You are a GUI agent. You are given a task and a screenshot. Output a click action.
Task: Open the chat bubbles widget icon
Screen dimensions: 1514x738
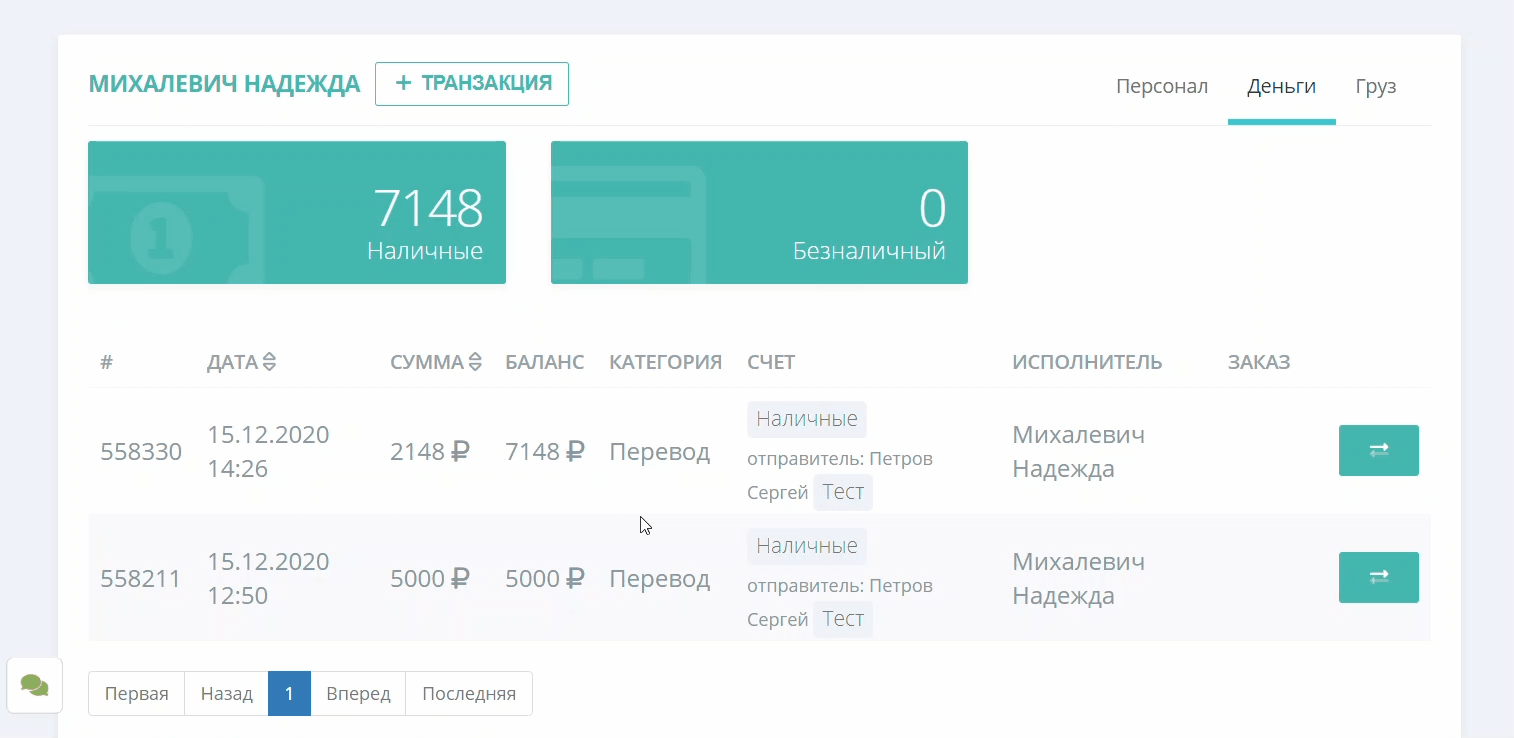pyautogui.click(x=35, y=685)
